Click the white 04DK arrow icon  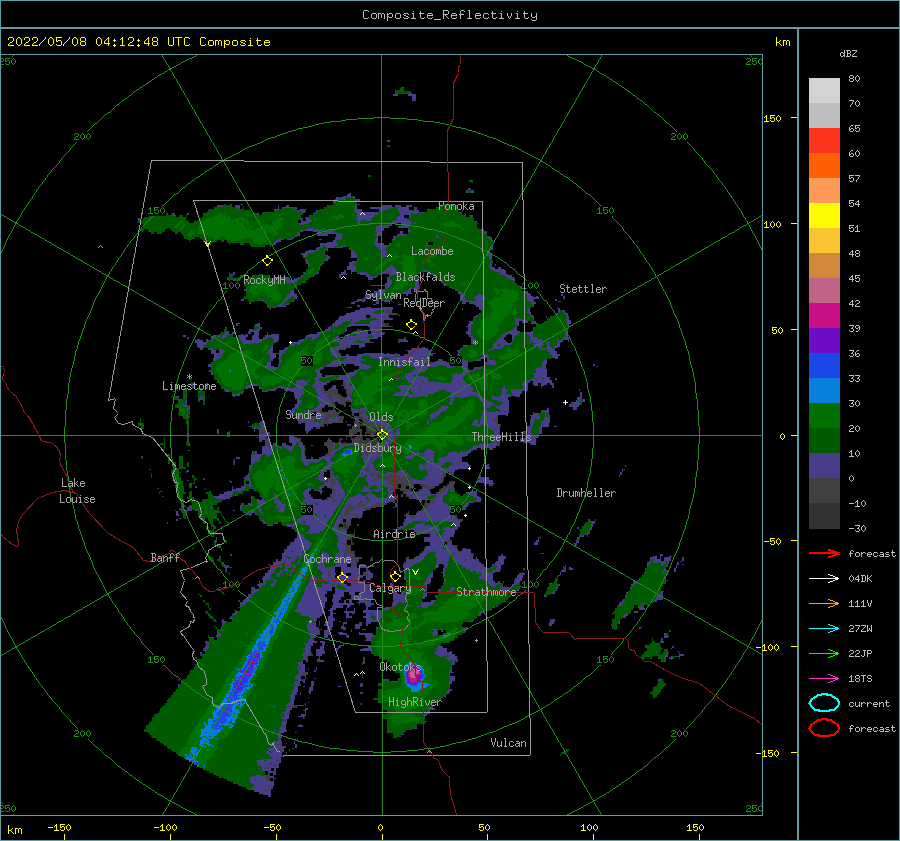click(824, 579)
